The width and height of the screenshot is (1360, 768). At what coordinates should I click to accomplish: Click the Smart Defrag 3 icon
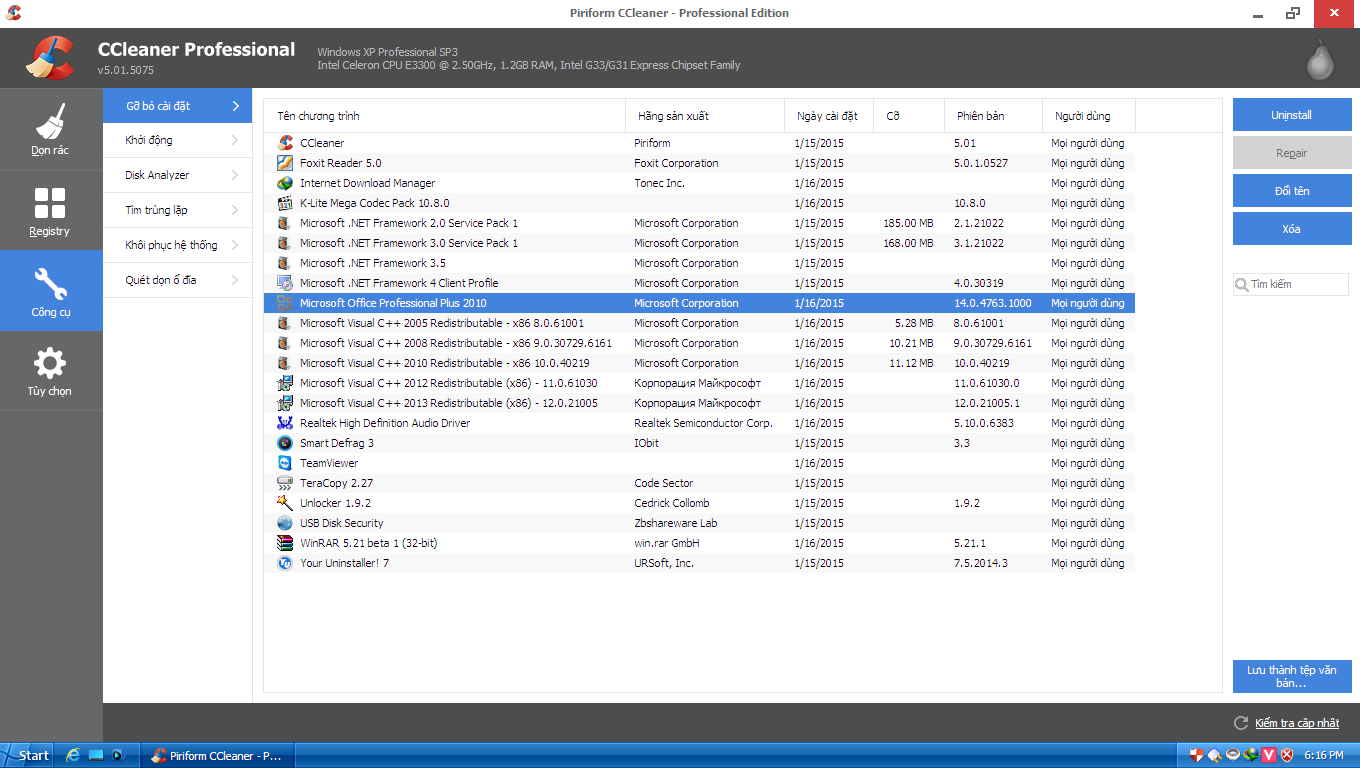click(285, 443)
